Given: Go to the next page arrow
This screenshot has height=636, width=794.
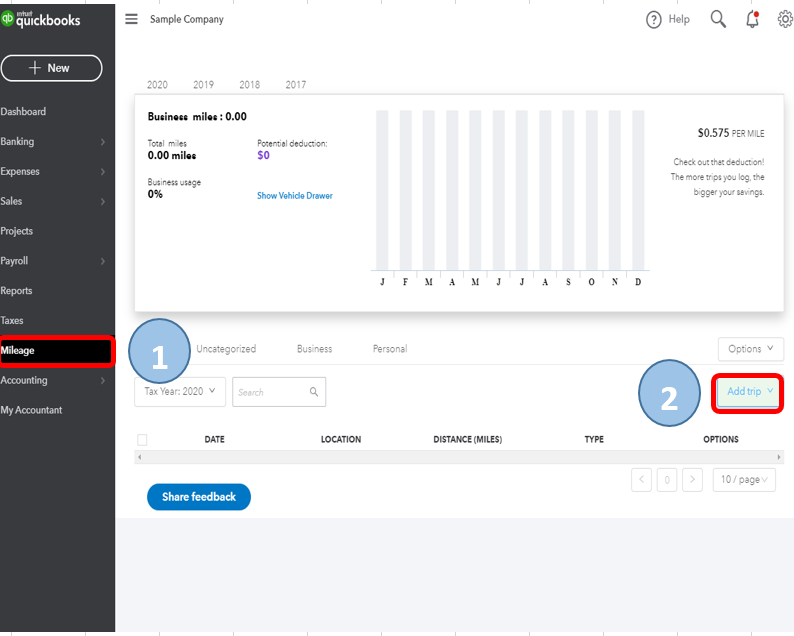Looking at the screenshot, I should [692, 480].
